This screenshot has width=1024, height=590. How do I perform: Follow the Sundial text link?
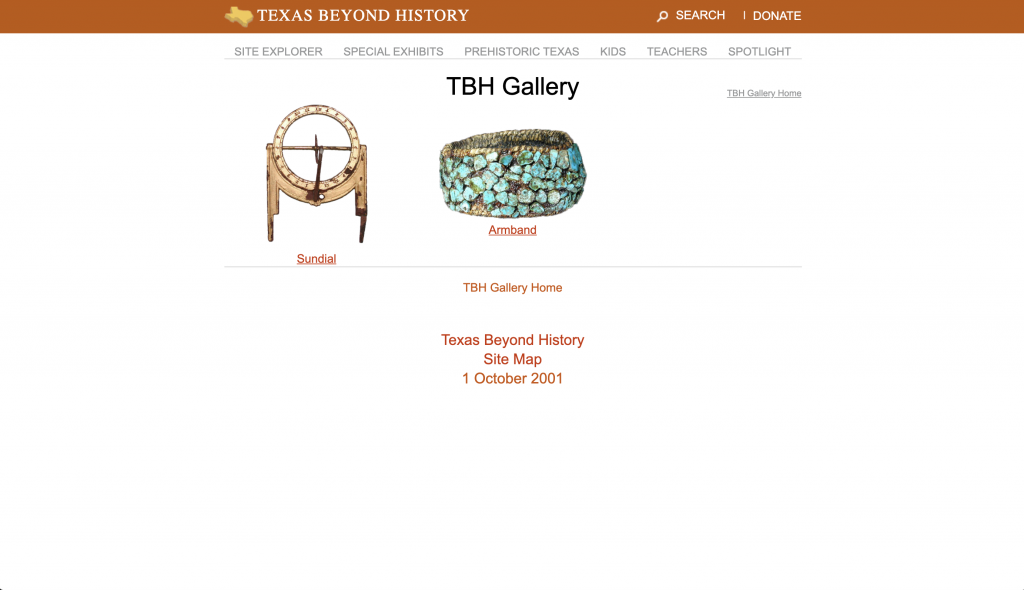[316, 259]
